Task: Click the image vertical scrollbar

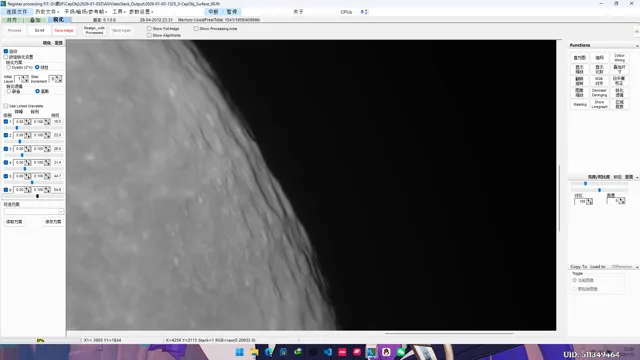Action: (x=559, y=198)
